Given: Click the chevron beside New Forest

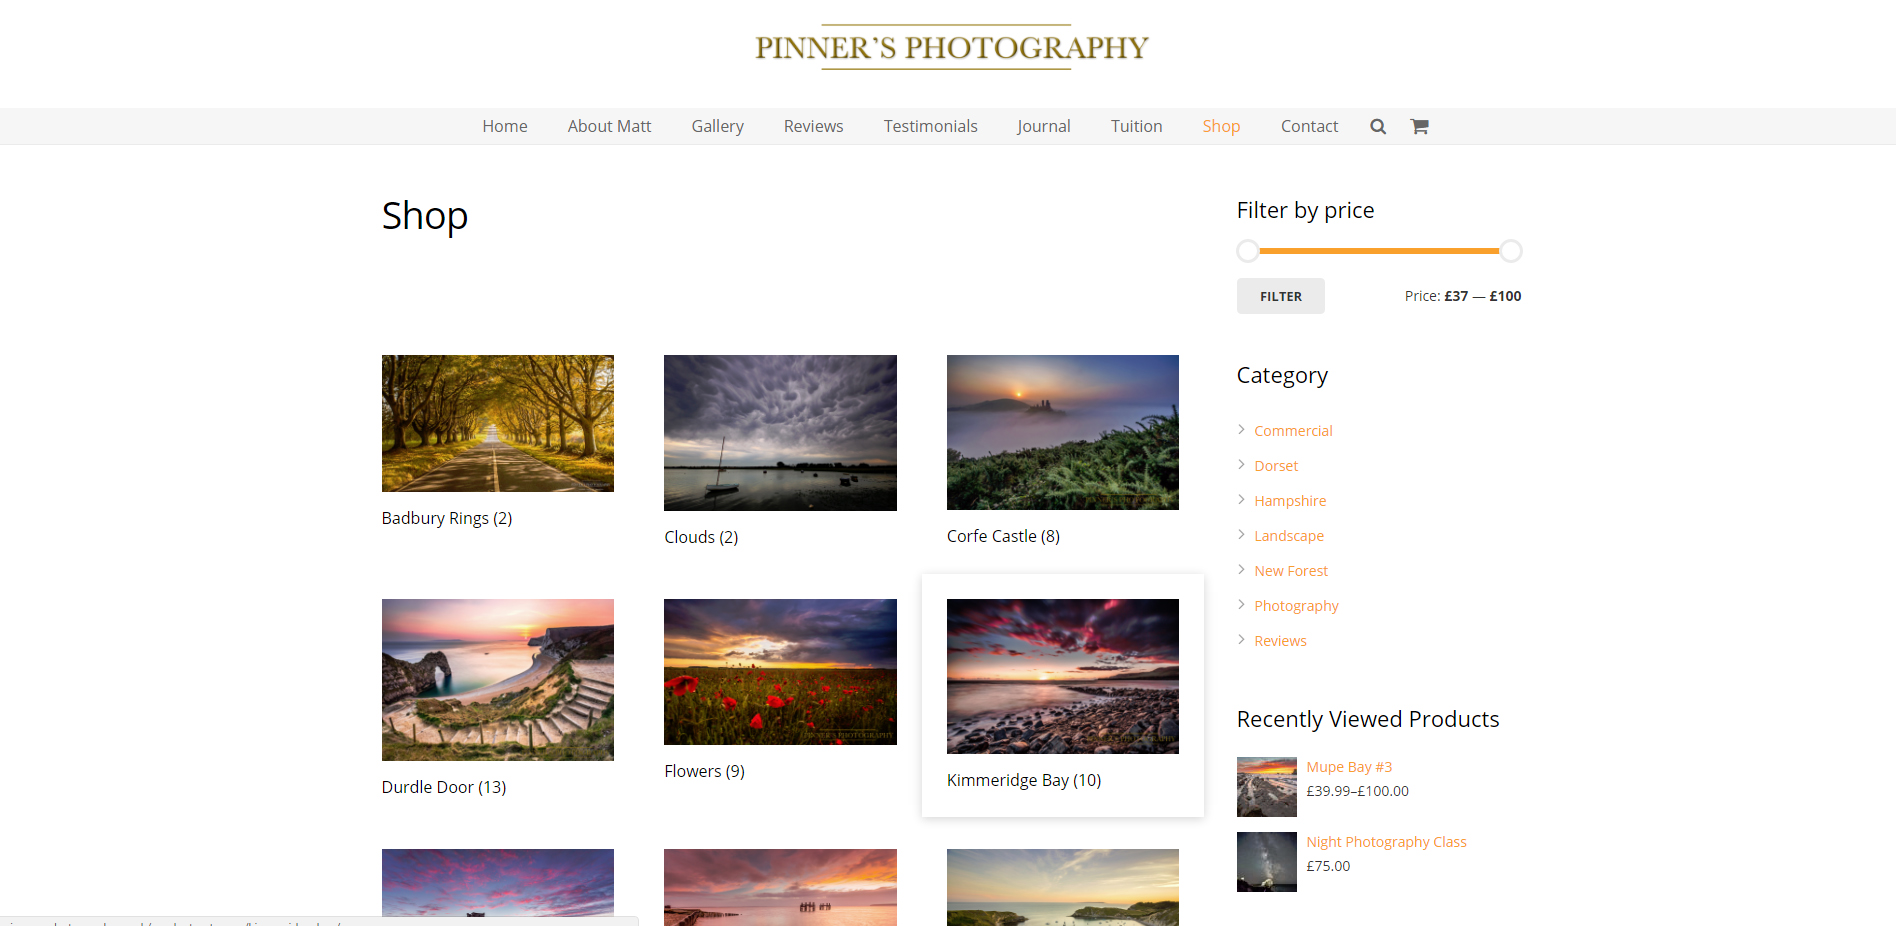Looking at the screenshot, I should [1241, 570].
